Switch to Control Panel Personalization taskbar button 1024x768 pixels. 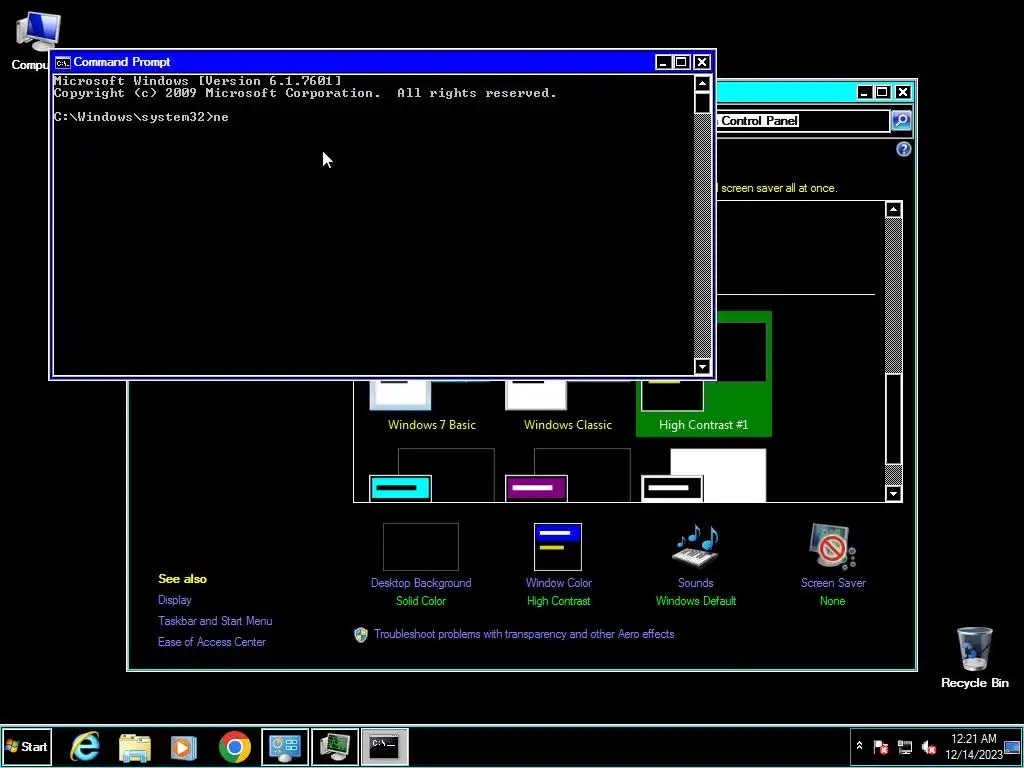pyautogui.click(x=285, y=747)
